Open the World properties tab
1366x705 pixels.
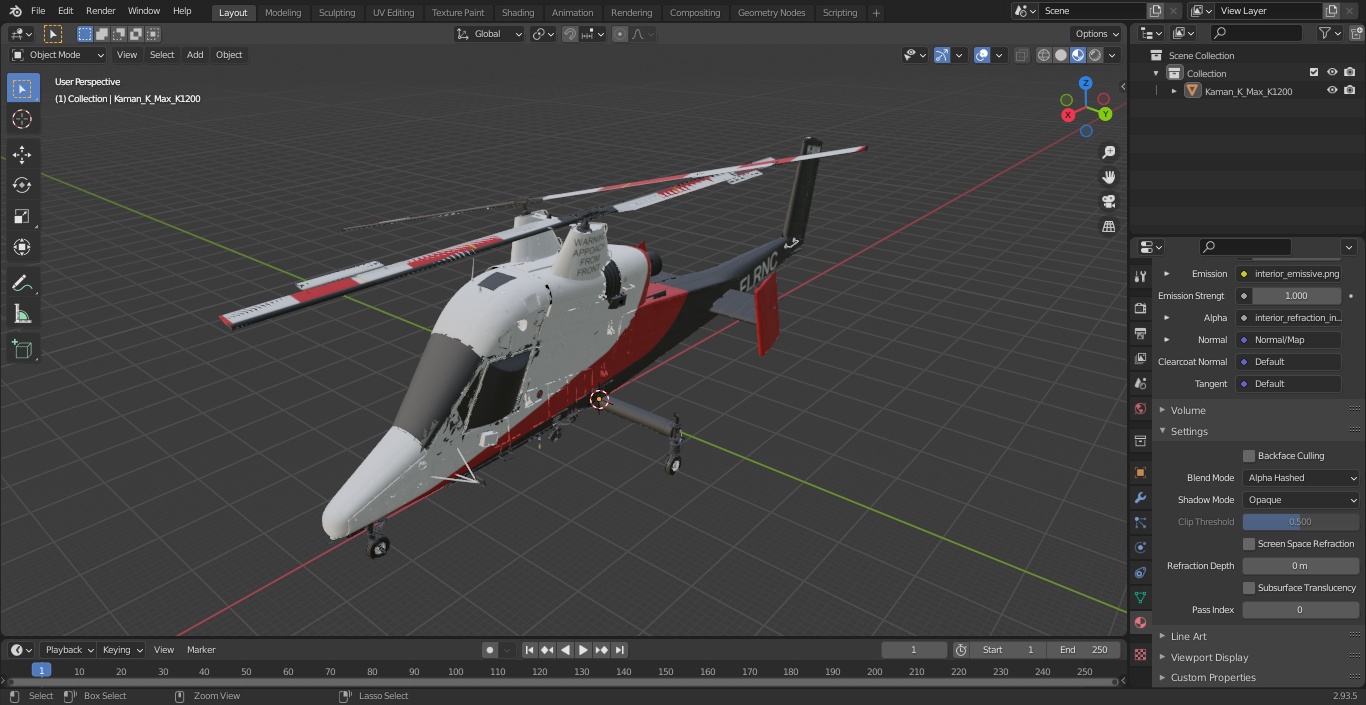(1140, 409)
